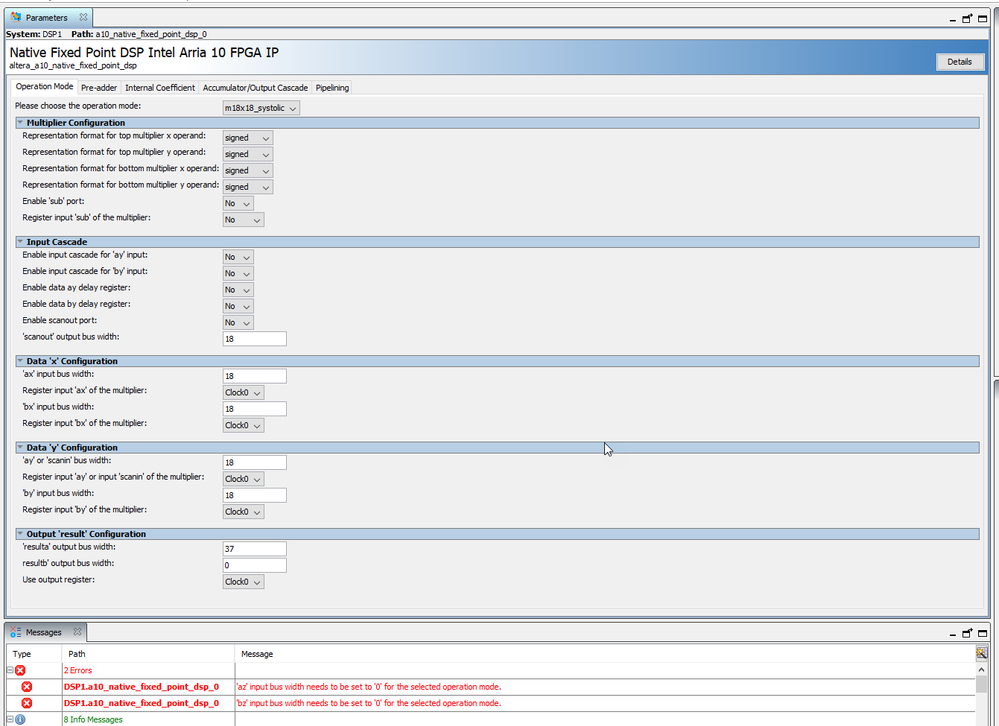Viewport: 999px width, 726px height.
Task: Close the Parameters tab via its X icon
Action: point(83,17)
